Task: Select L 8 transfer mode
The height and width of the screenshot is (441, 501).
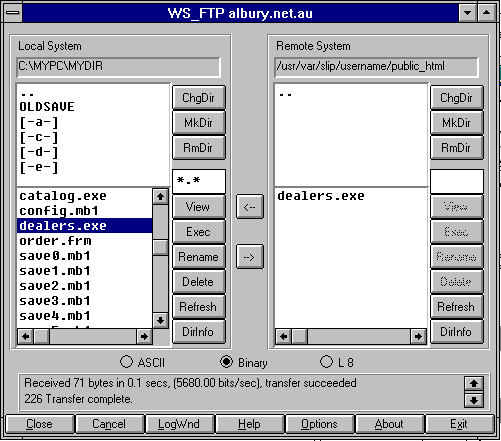Action: pos(337,362)
